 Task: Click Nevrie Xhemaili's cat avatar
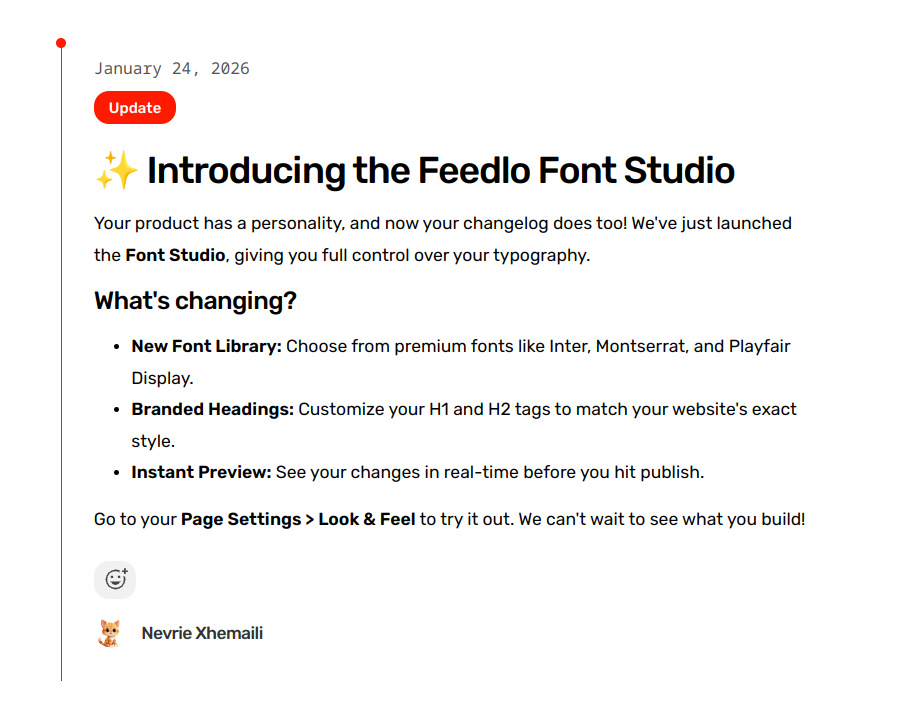click(x=109, y=633)
